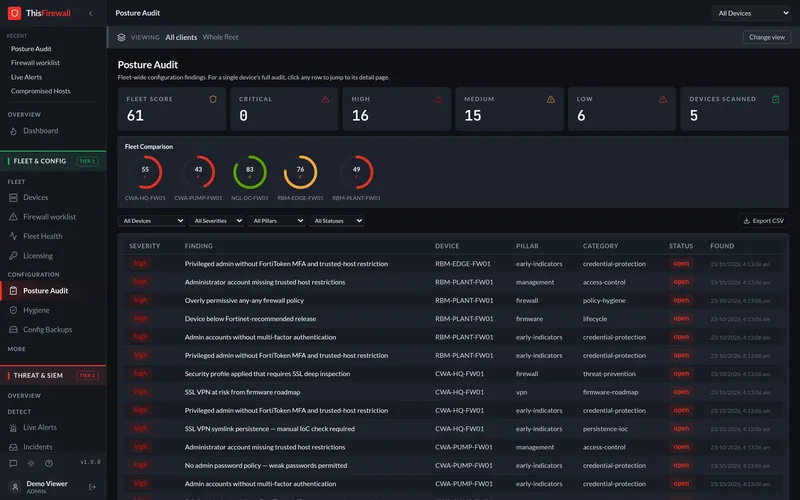800x500 pixels.
Task: Click the Incidents inbox icon
Action: point(13,447)
